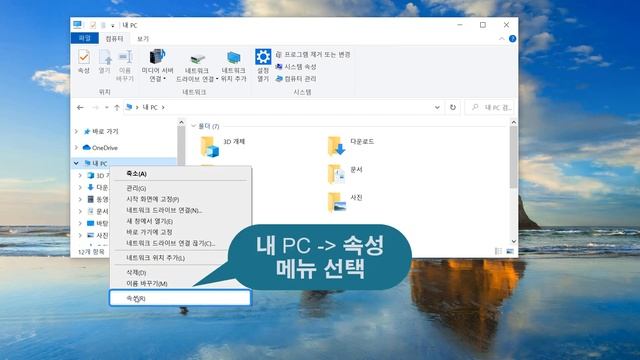The image size is (640, 360).
Task: Switch to details view icon in status bar
Action: click(x=498, y=251)
